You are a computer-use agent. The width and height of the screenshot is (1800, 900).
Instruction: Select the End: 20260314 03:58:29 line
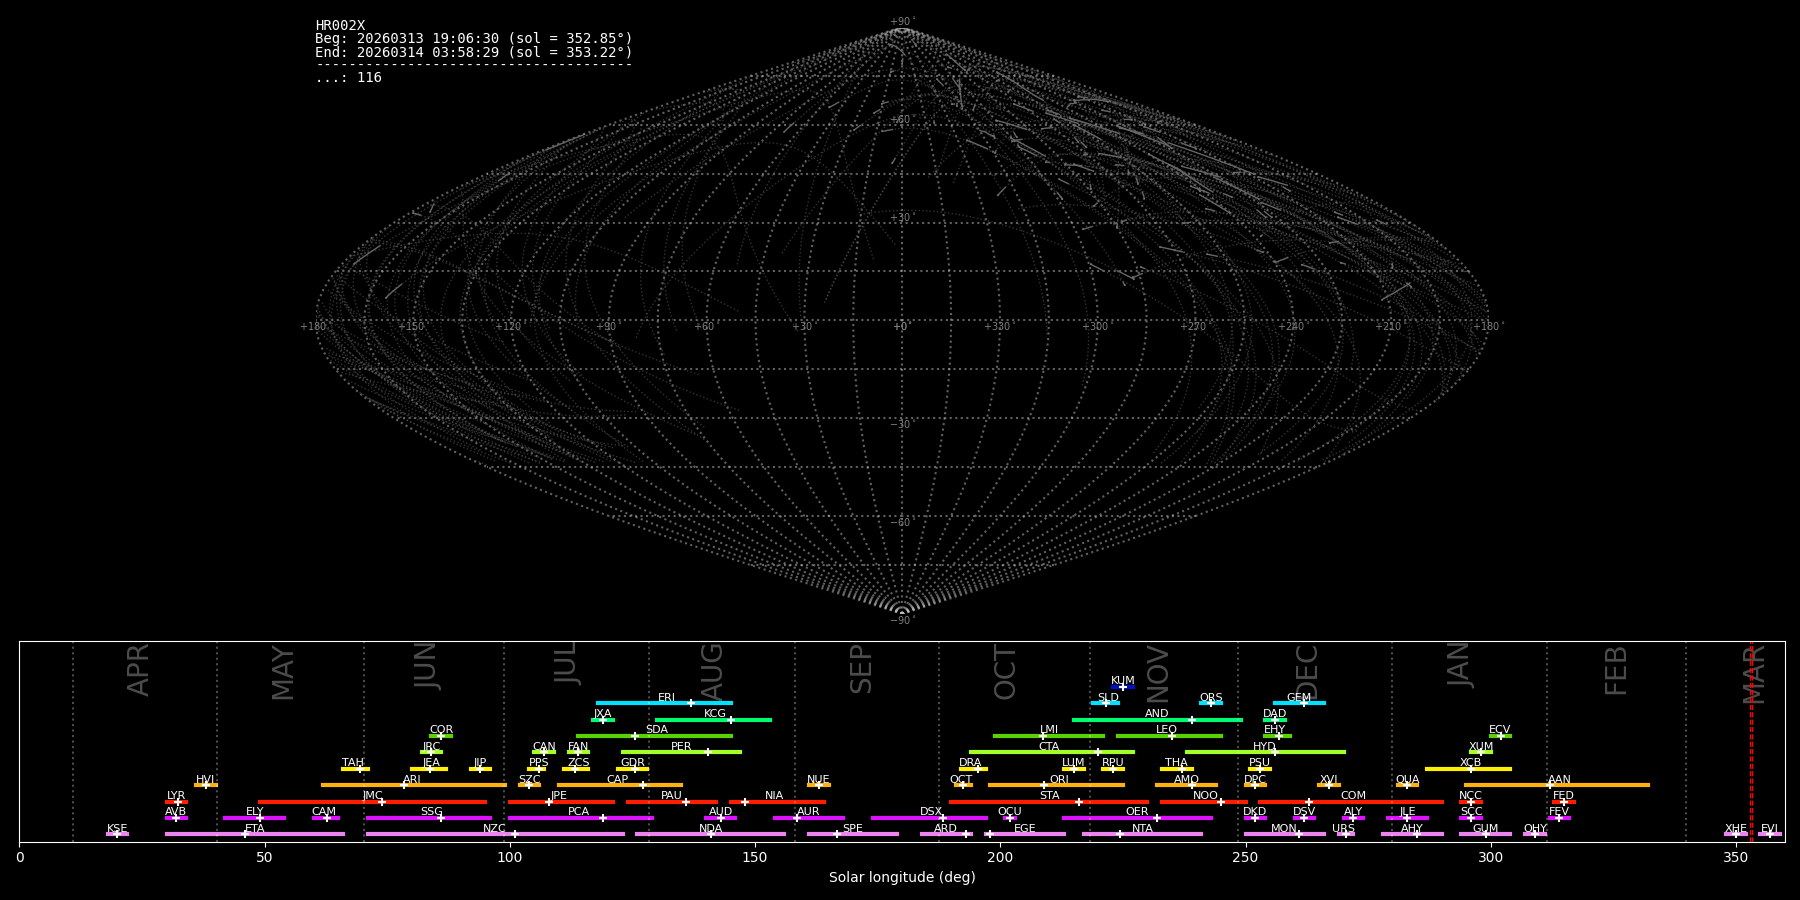click(x=474, y=52)
